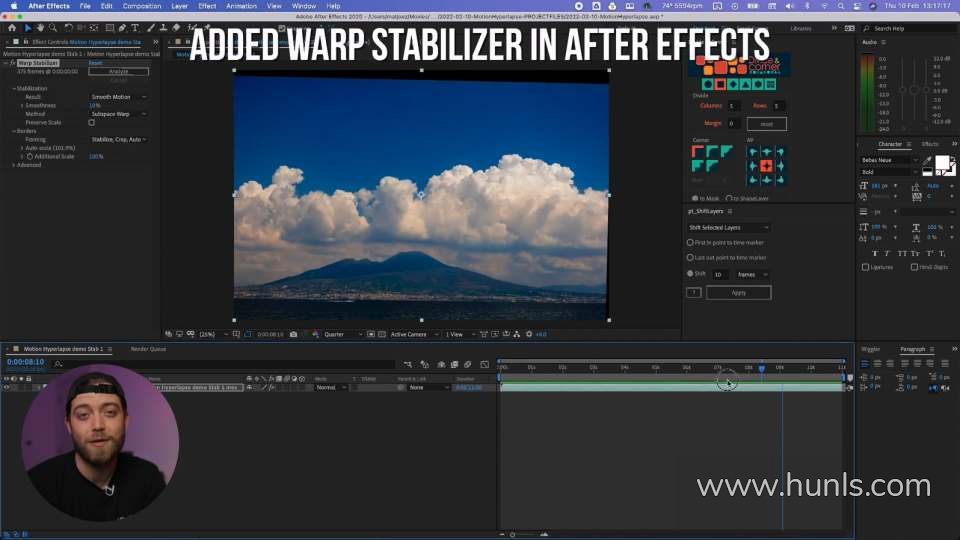This screenshot has height=540, width=960.
Task: Select the Shift radio button
Action: point(690,274)
